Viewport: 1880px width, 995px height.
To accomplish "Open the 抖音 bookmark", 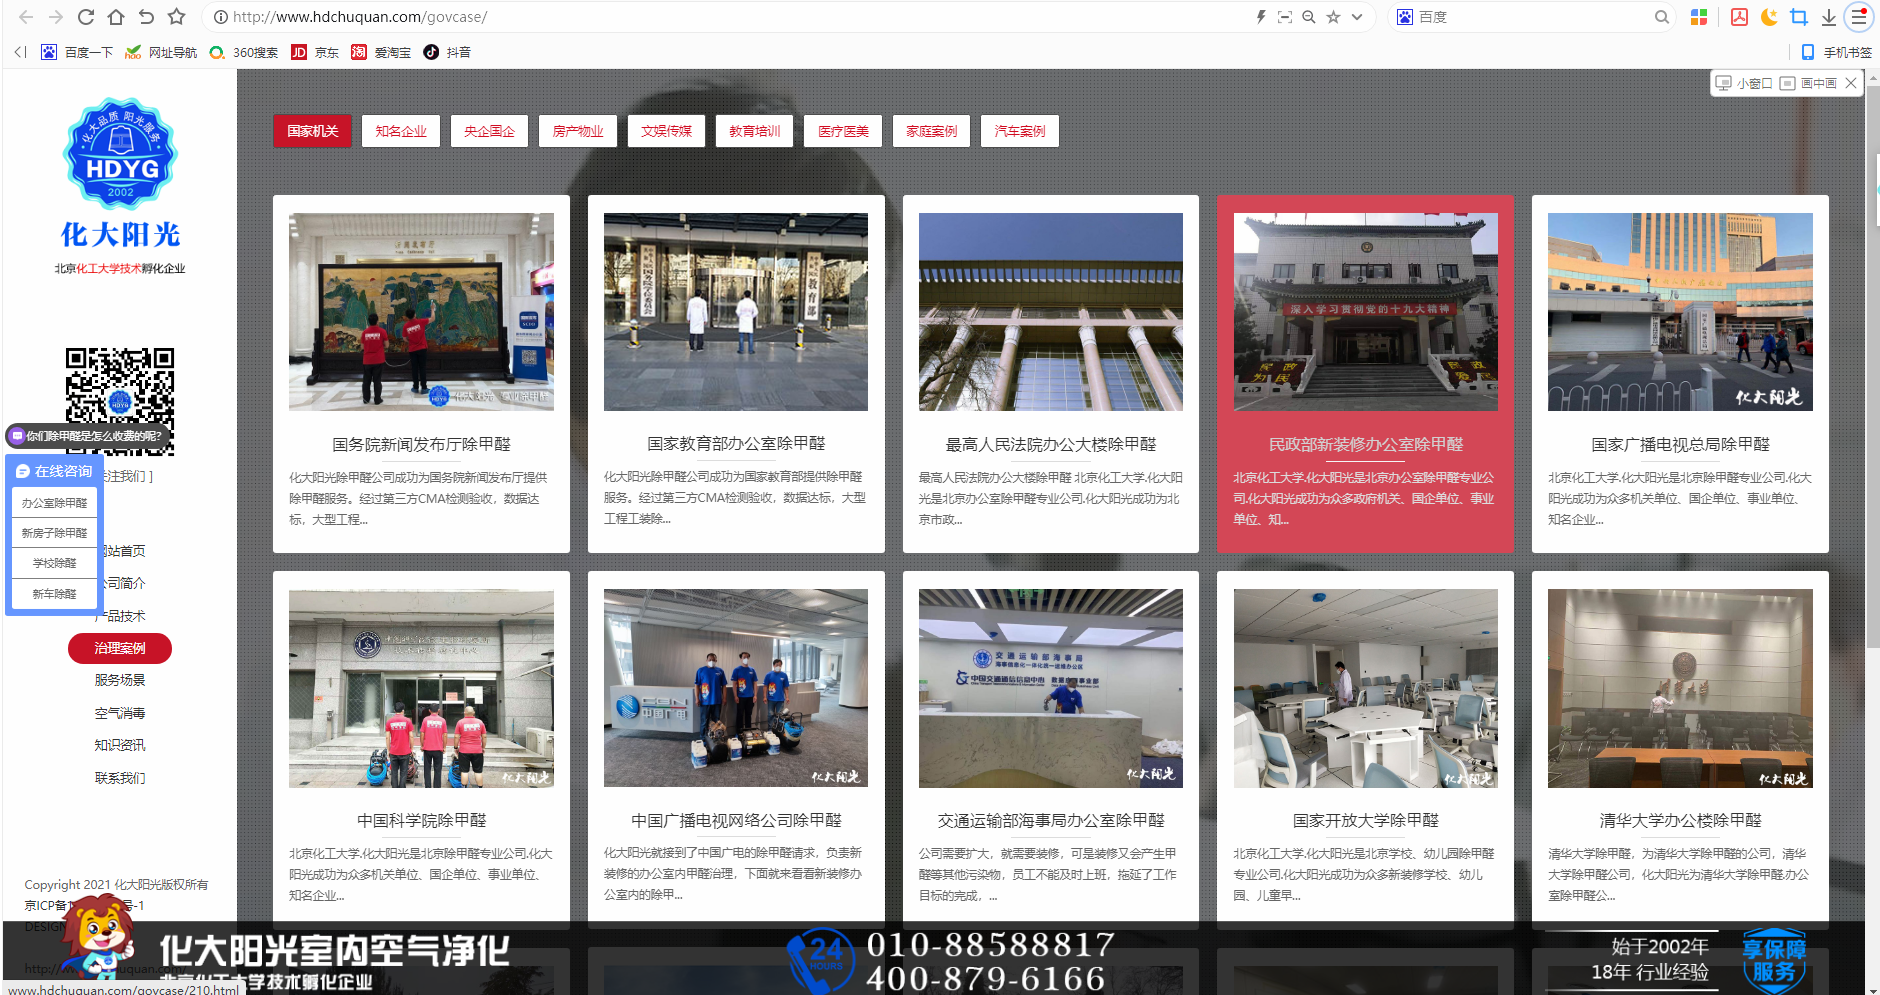I will [447, 52].
